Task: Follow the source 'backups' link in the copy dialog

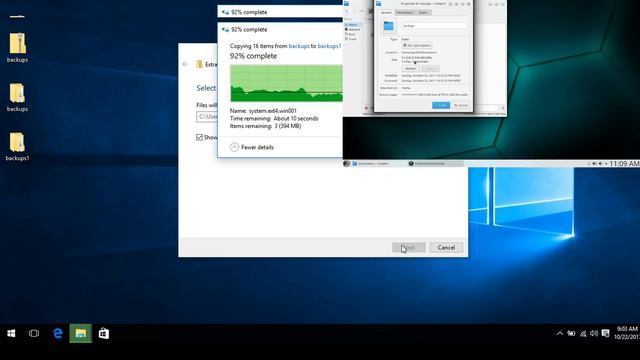Action: pyautogui.click(x=299, y=46)
